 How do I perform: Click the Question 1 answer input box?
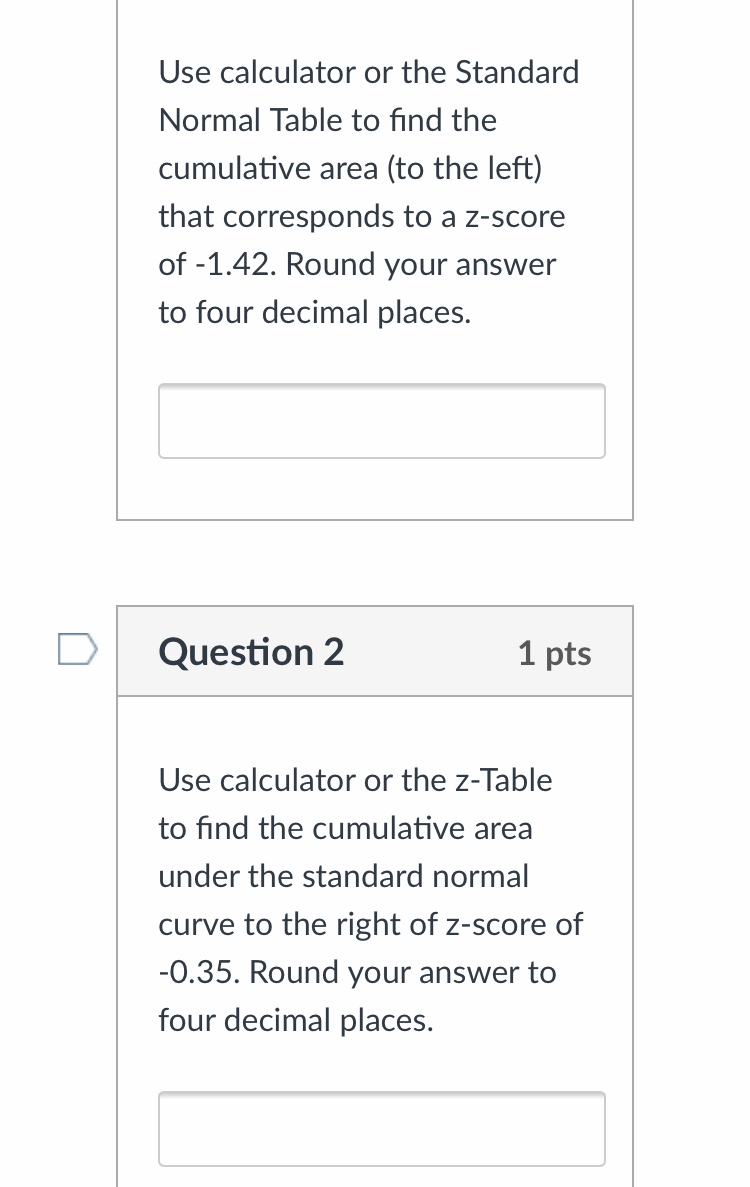coord(381,421)
